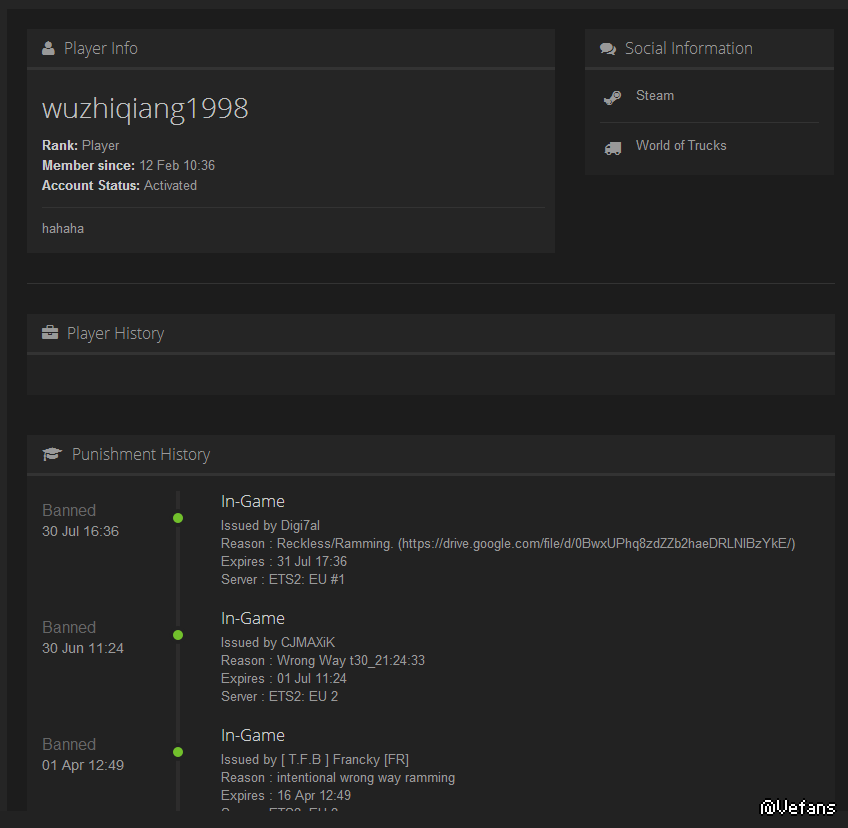Click the briefcase icon for Player History

click(50, 333)
